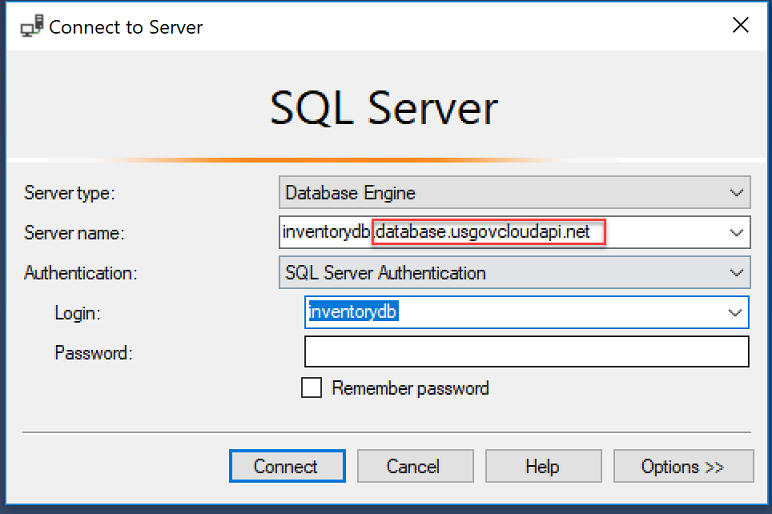Close the Connect to Server dialog
Image resolution: width=772 pixels, height=514 pixels.
tap(740, 26)
